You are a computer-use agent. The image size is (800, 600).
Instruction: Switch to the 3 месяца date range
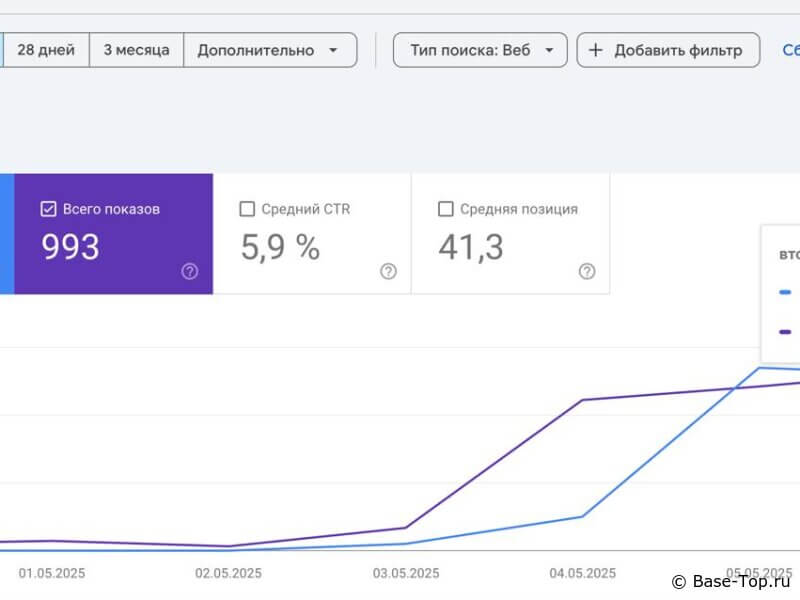pyautogui.click(x=136, y=50)
